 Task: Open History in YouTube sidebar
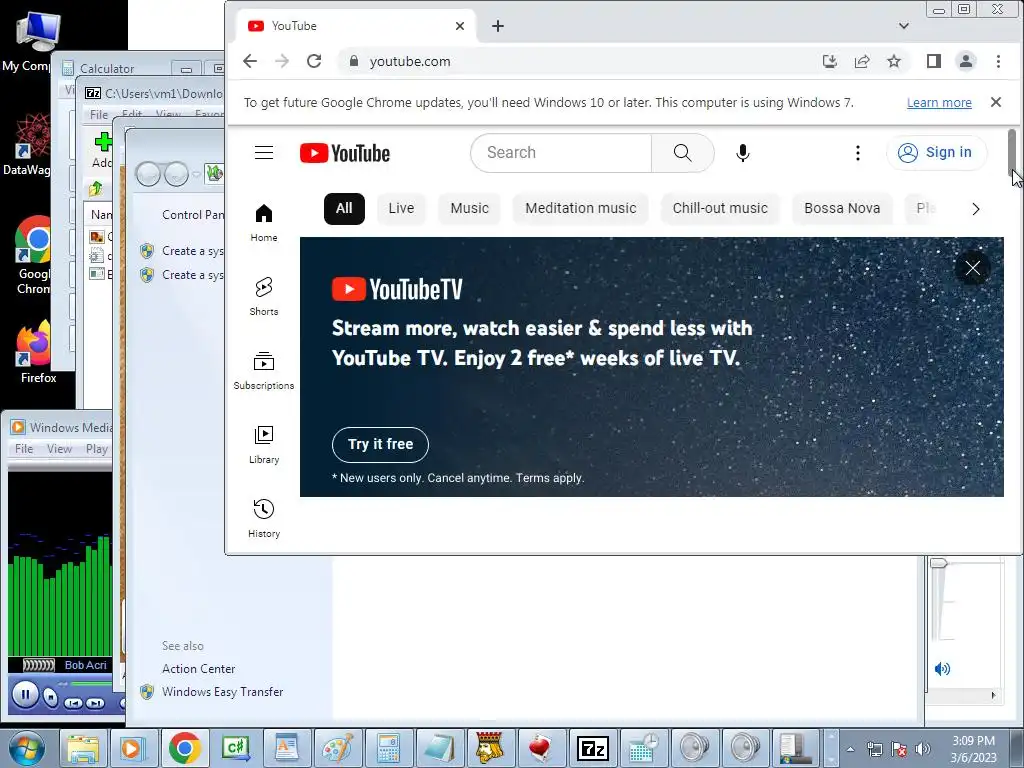click(x=264, y=519)
